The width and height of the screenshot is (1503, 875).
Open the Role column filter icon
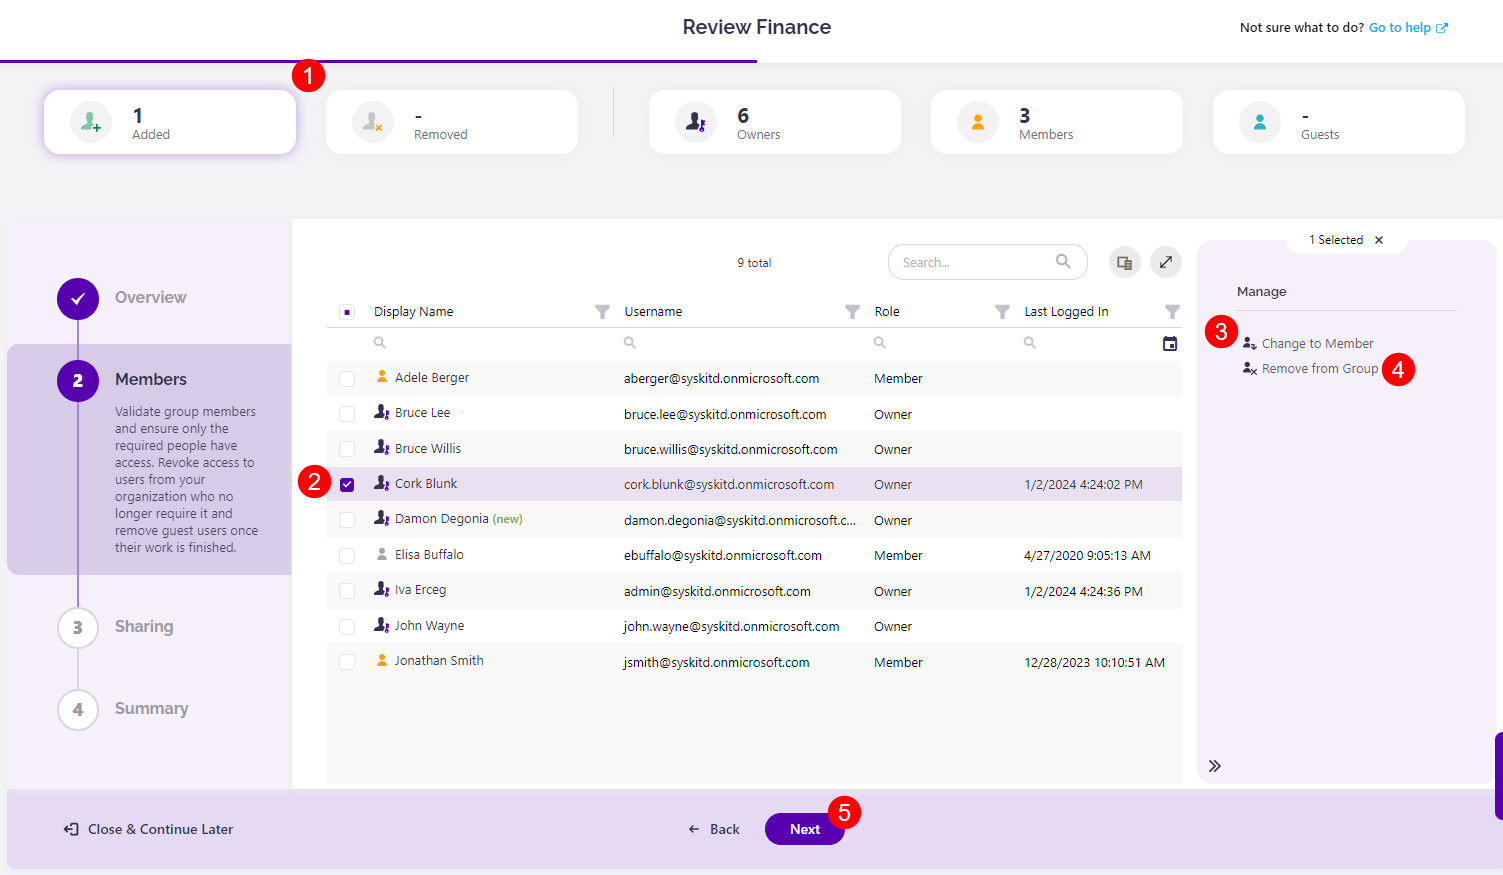(1002, 311)
